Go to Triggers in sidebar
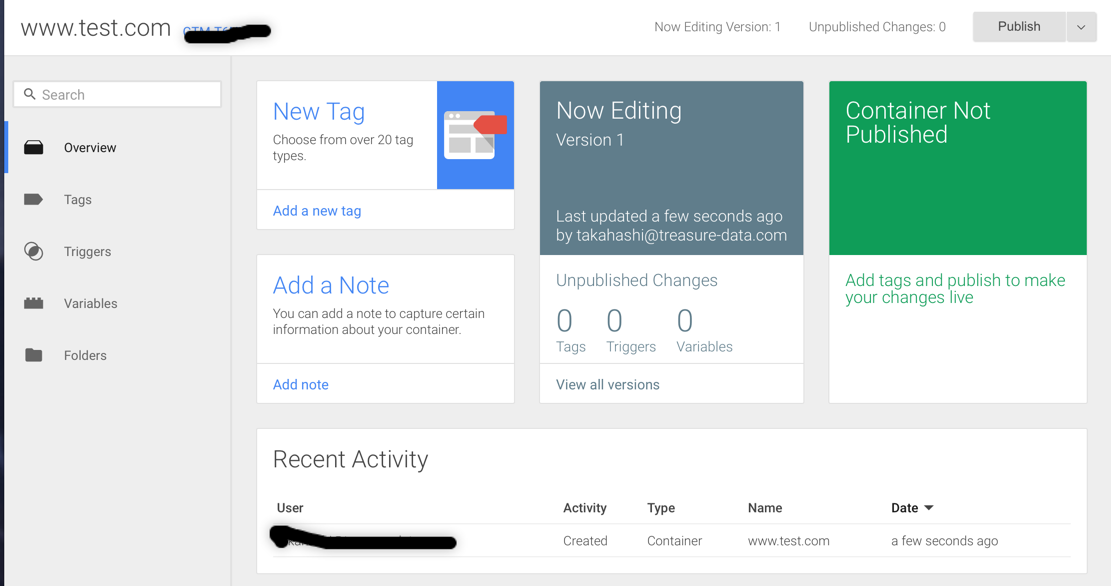1111x586 pixels. click(x=87, y=252)
